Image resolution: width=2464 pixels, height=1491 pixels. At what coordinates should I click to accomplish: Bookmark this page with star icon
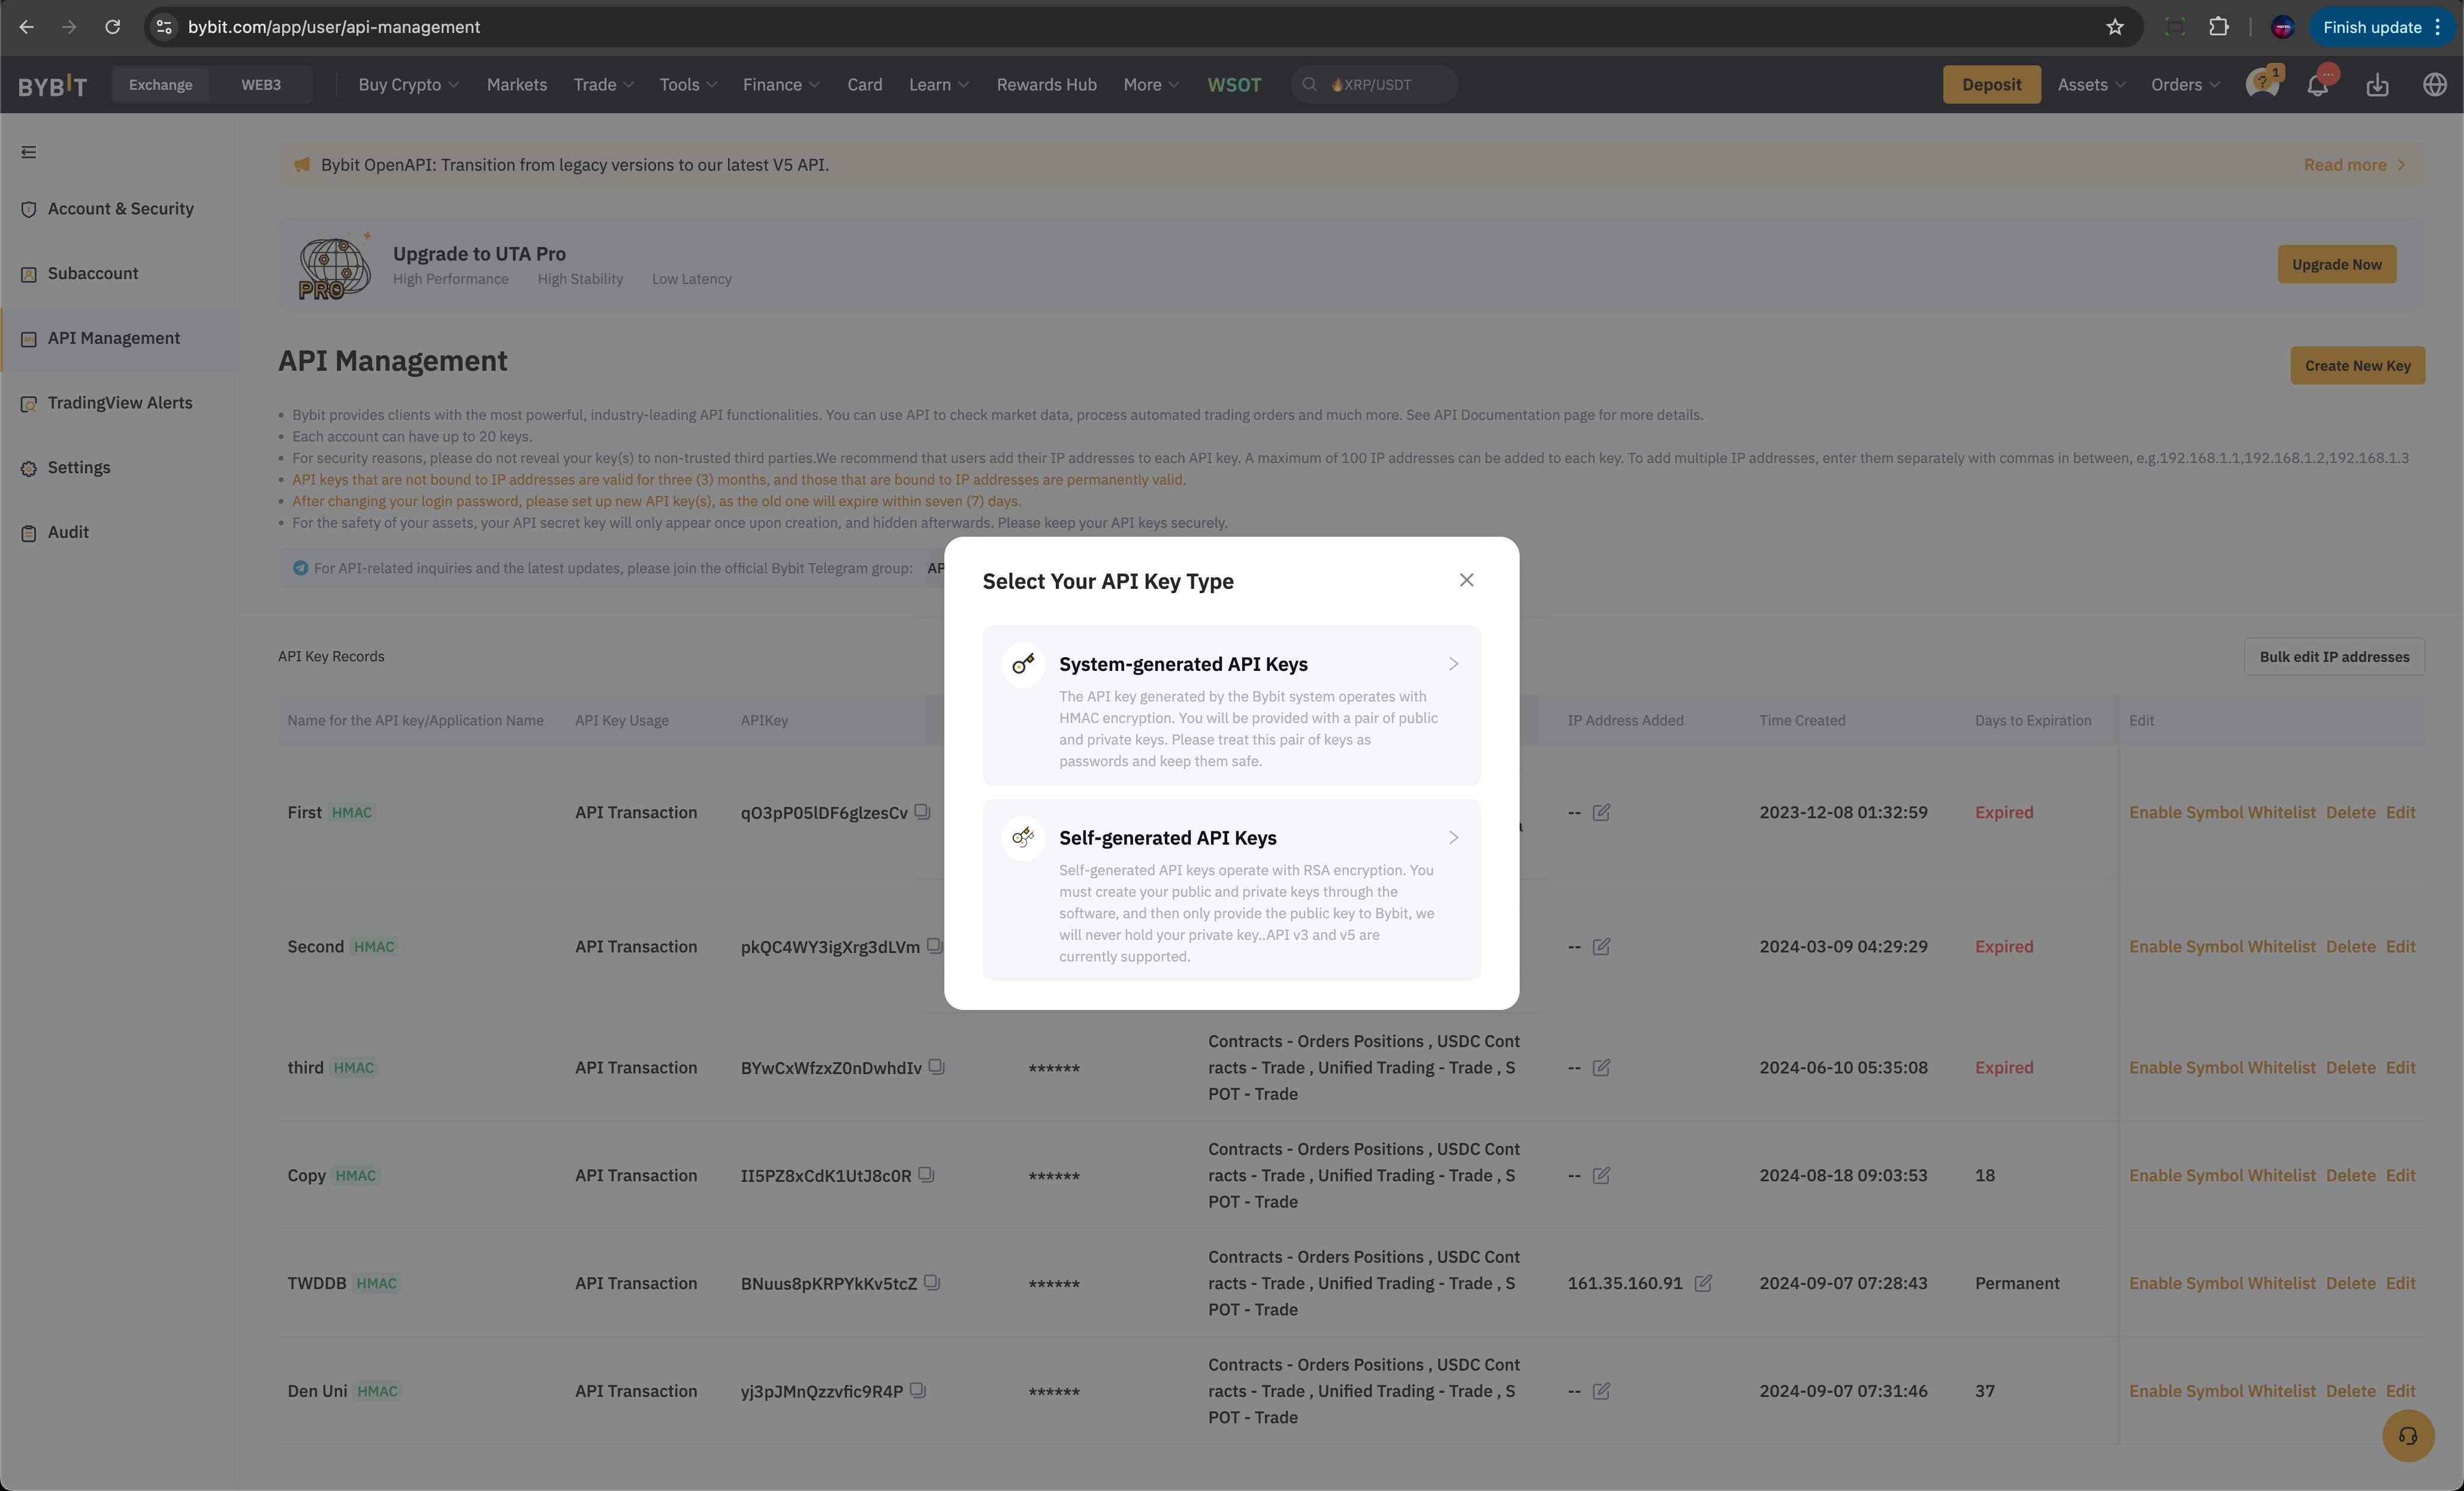[x=2114, y=27]
